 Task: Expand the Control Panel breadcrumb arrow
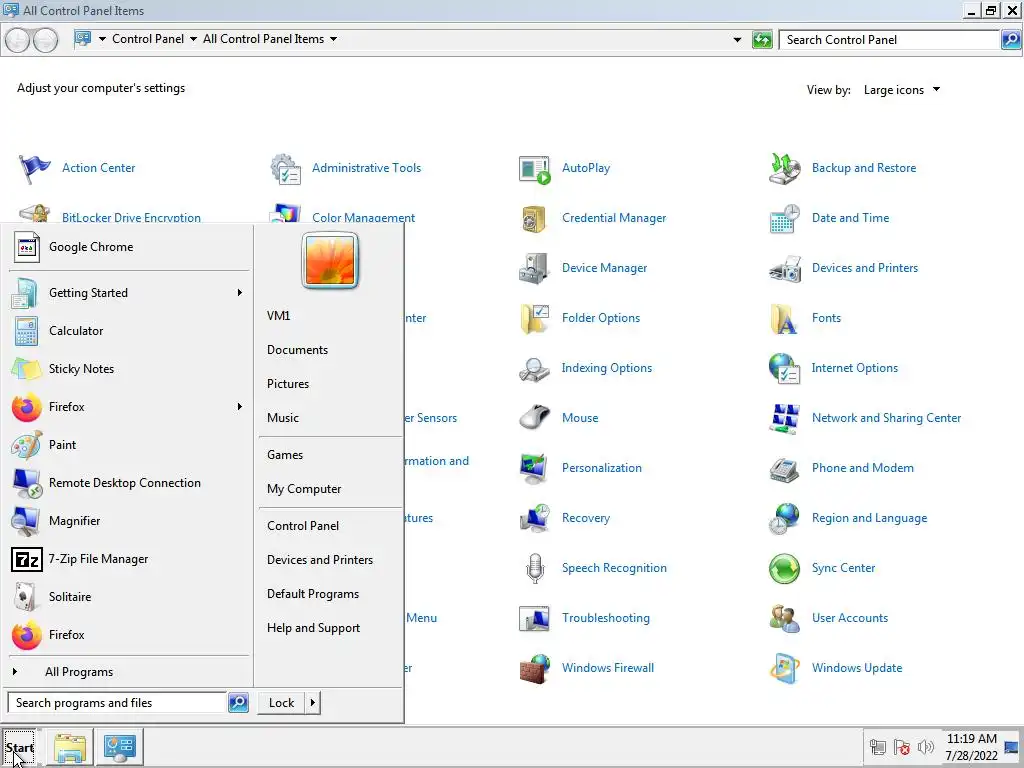pyautogui.click(x=193, y=39)
